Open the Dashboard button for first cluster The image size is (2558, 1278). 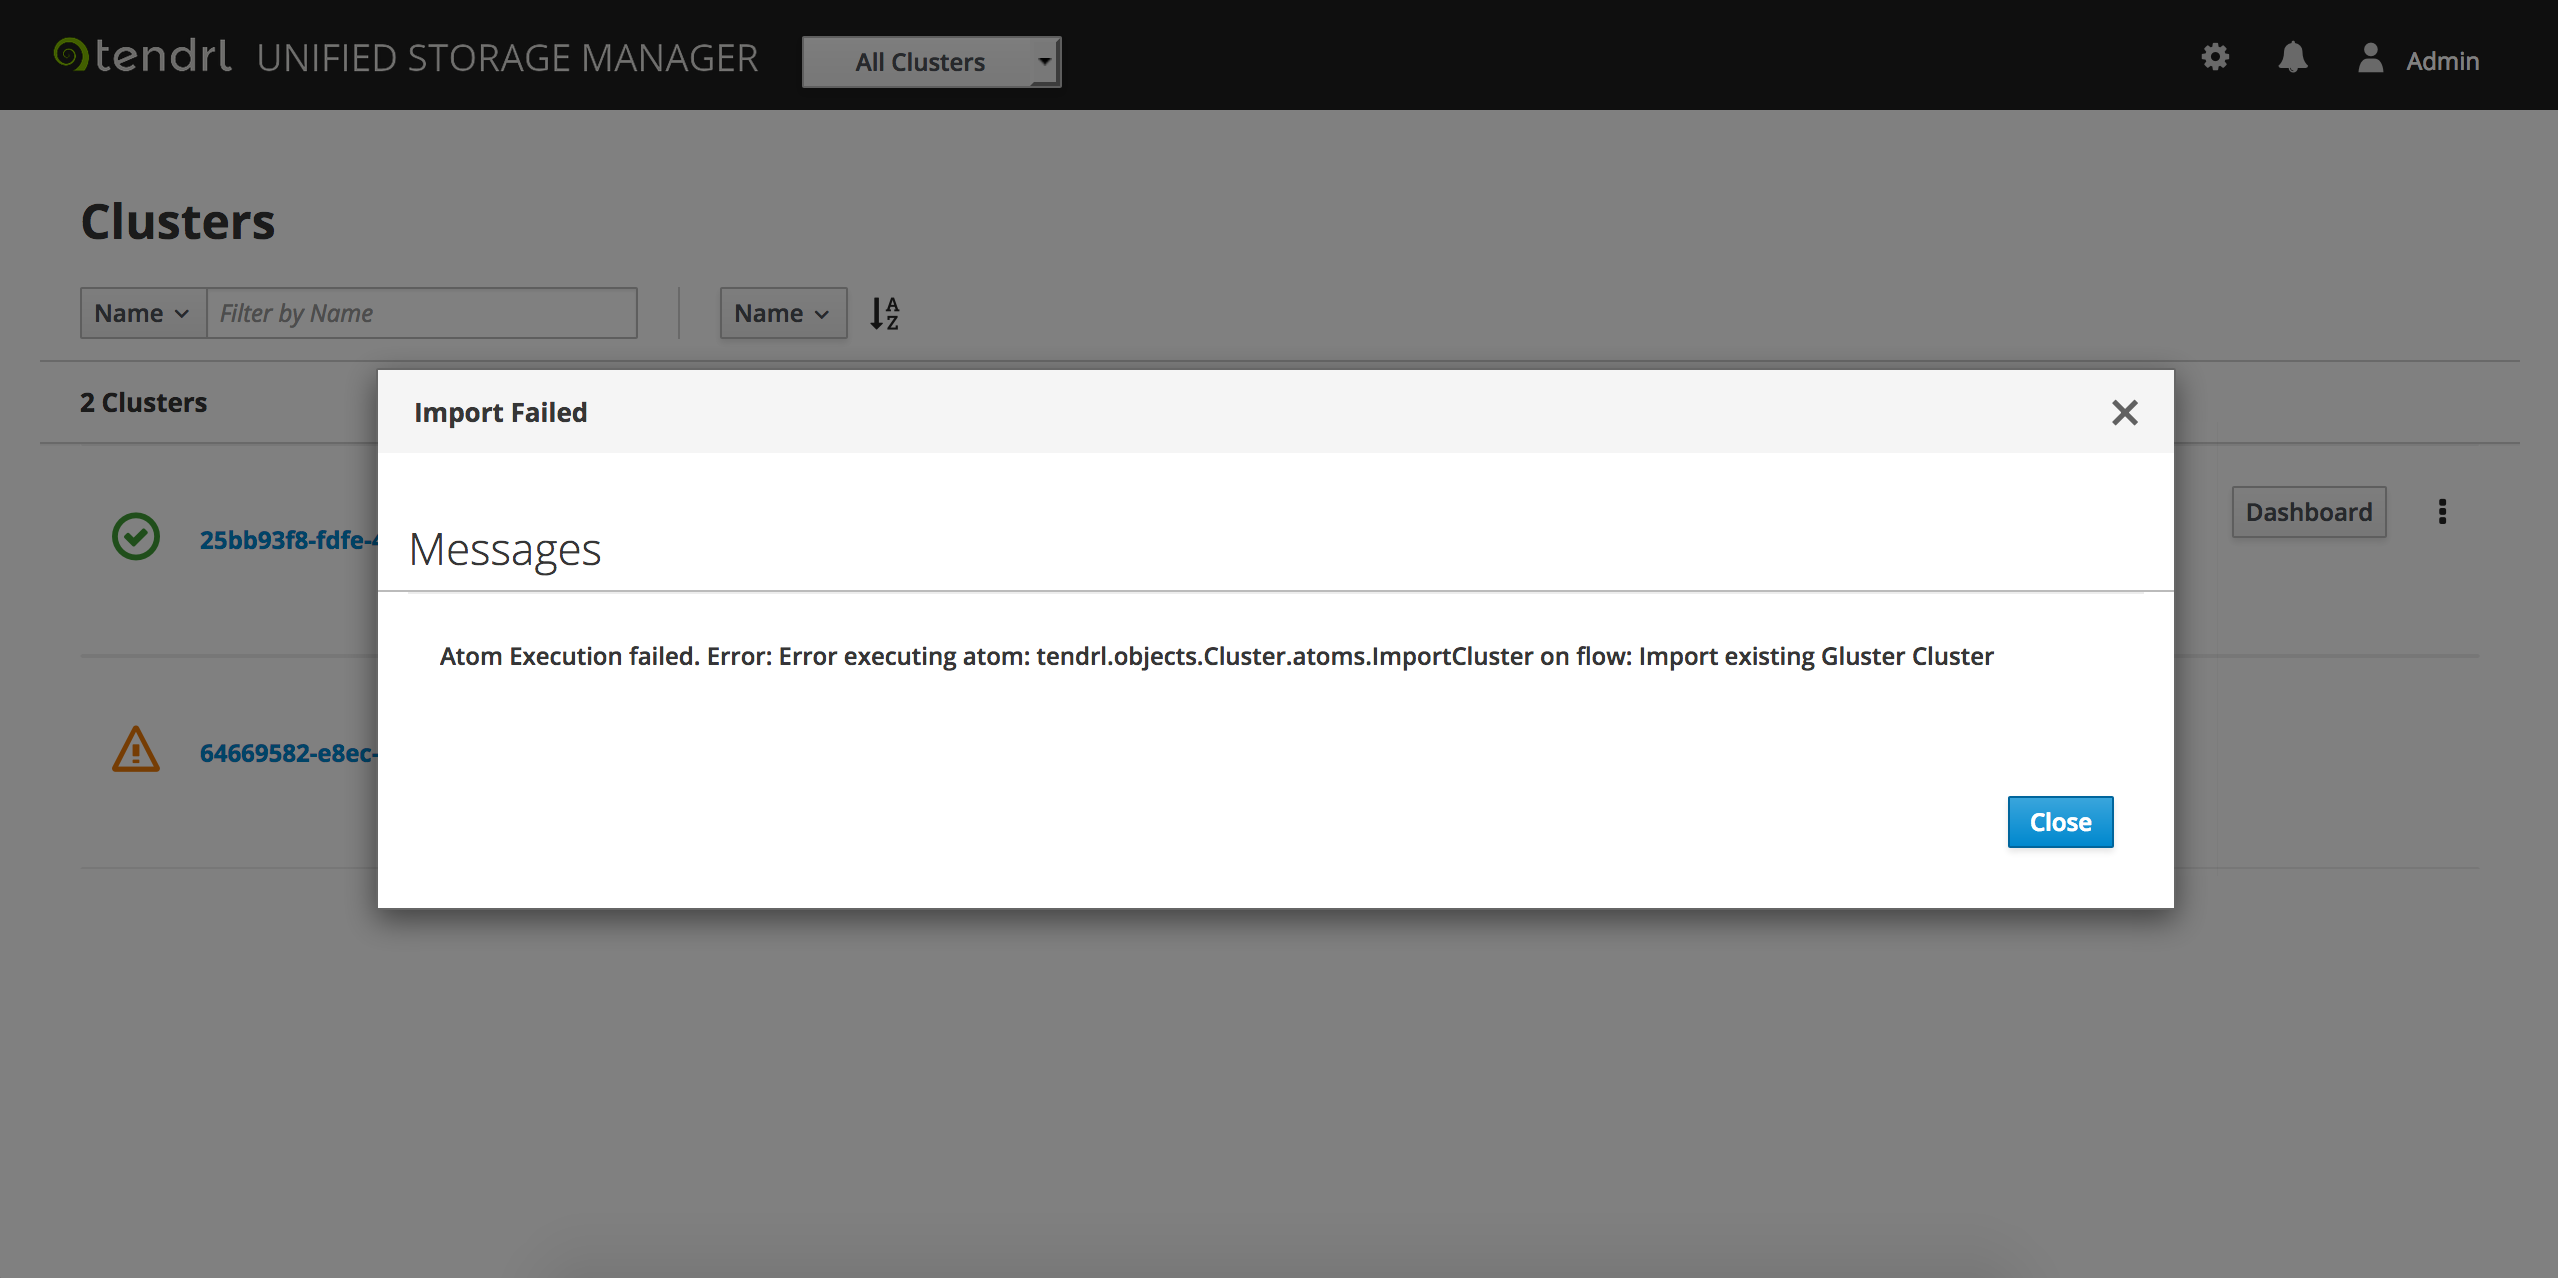pos(2308,512)
